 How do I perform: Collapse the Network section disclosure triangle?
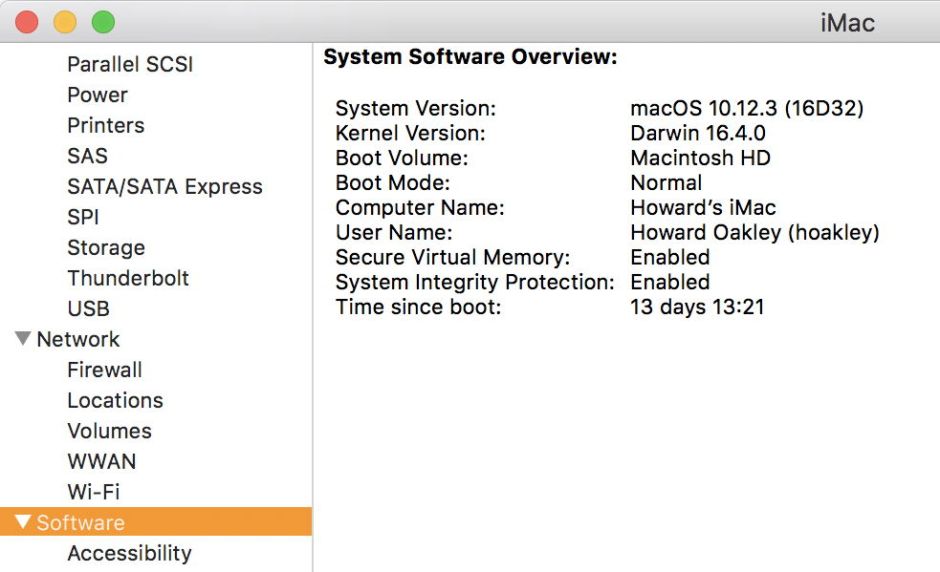pyautogui.click(x=23, y=339)
